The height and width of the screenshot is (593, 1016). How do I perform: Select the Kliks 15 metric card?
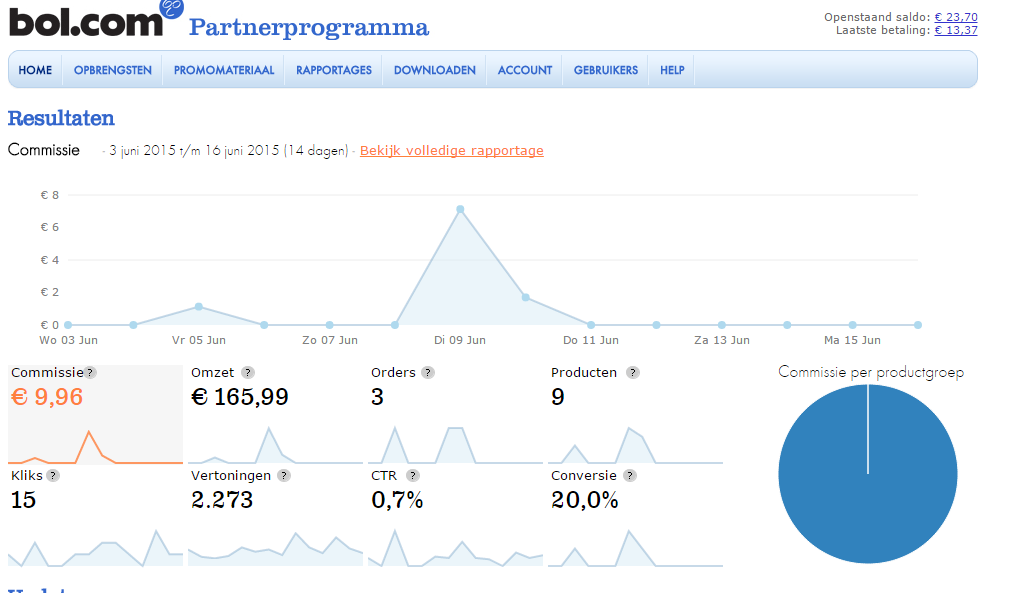click(x=95, y=517)
